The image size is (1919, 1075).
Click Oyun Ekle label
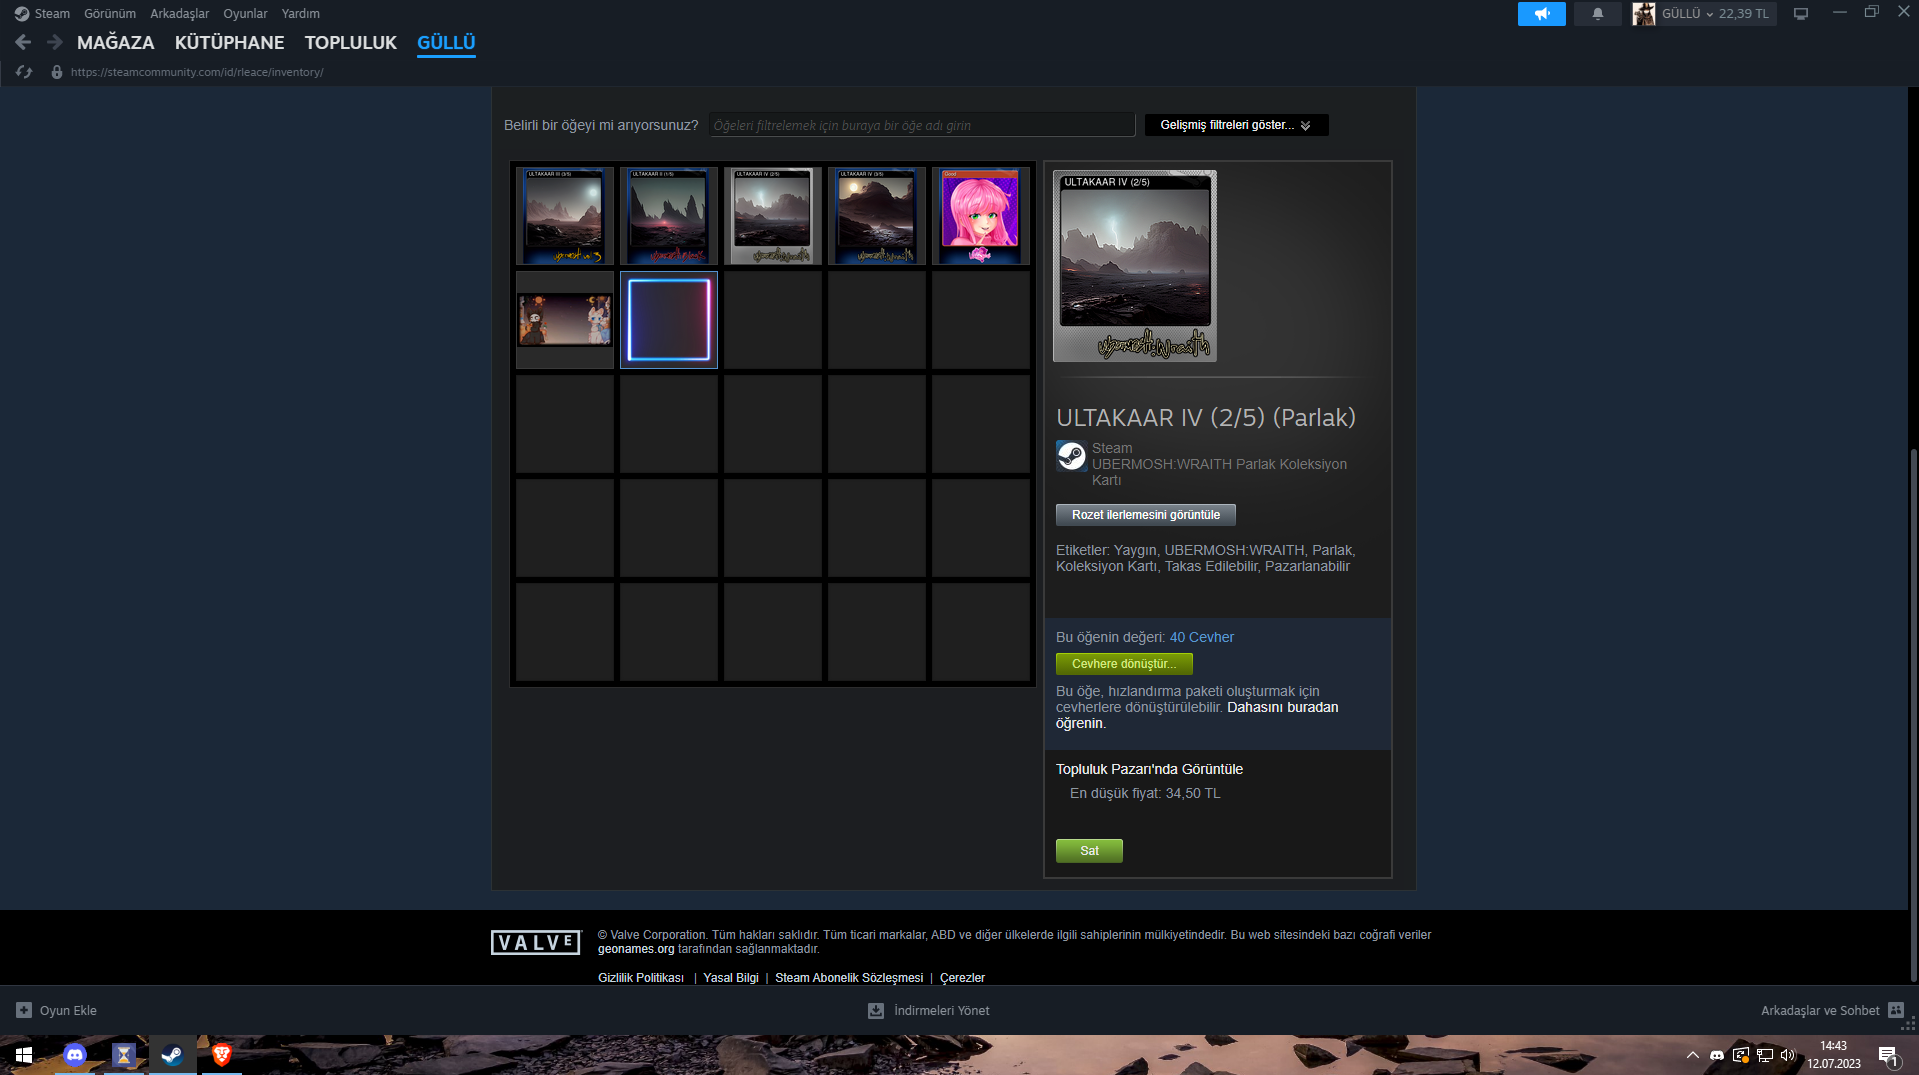pos(68,1010)
